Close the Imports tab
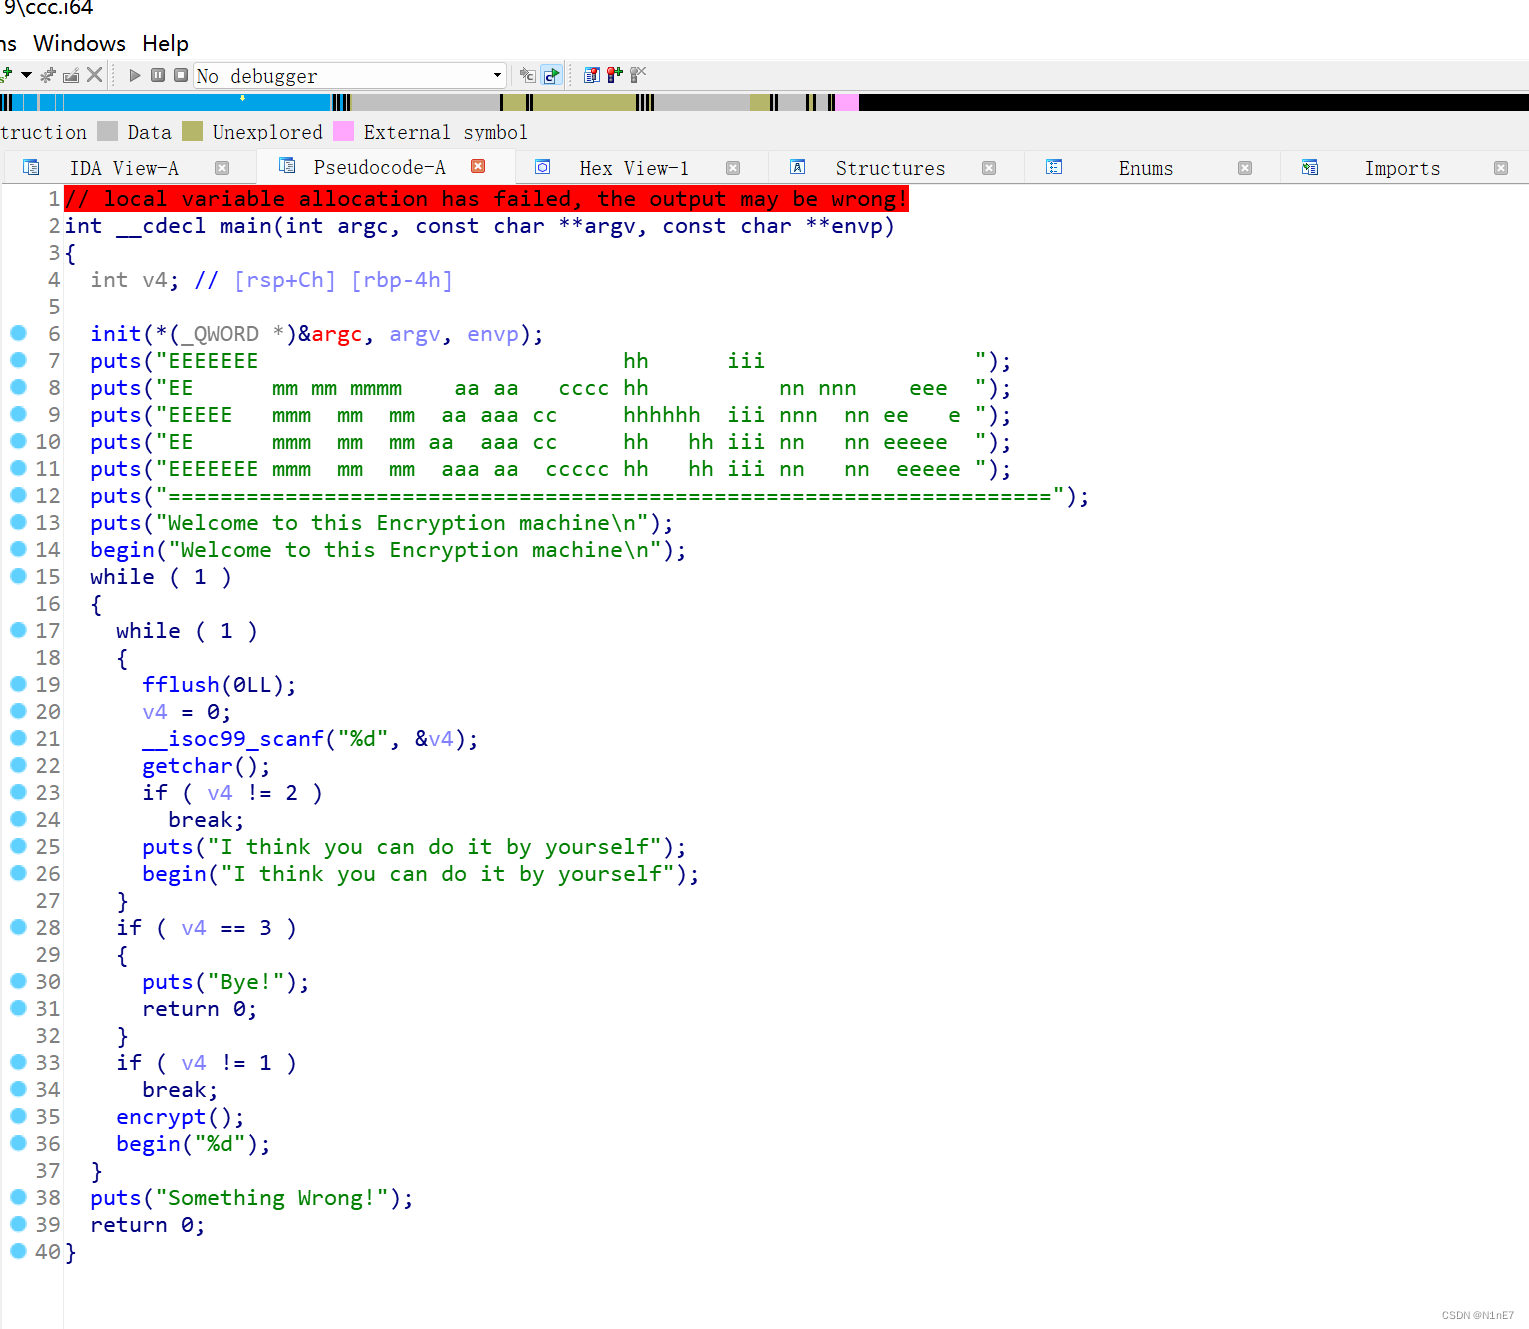Viewport: 1529px width, 1329px height. (x=1501, y=168)
